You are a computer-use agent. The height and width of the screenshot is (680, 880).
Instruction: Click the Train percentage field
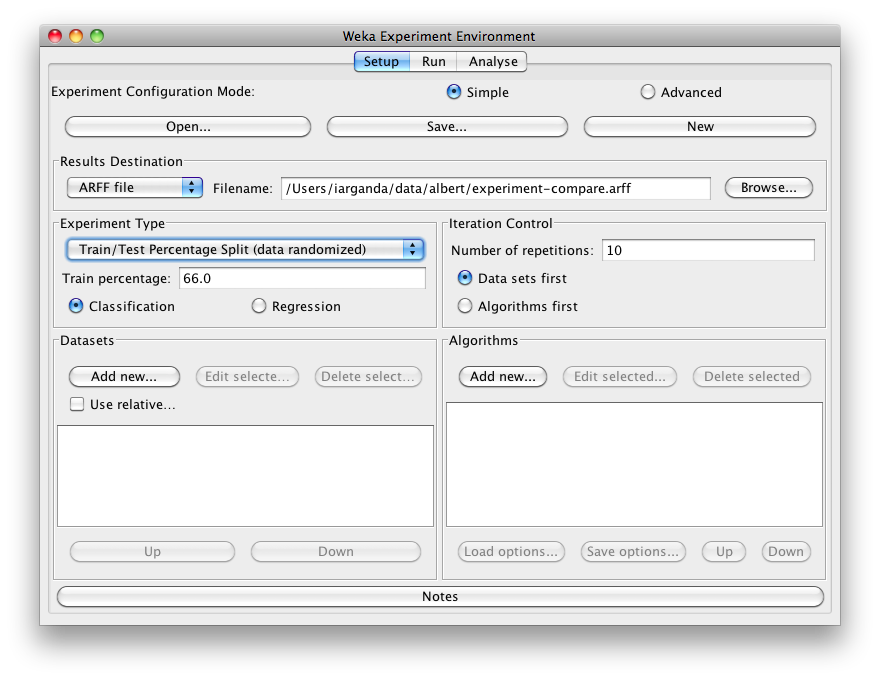(302, 278)
